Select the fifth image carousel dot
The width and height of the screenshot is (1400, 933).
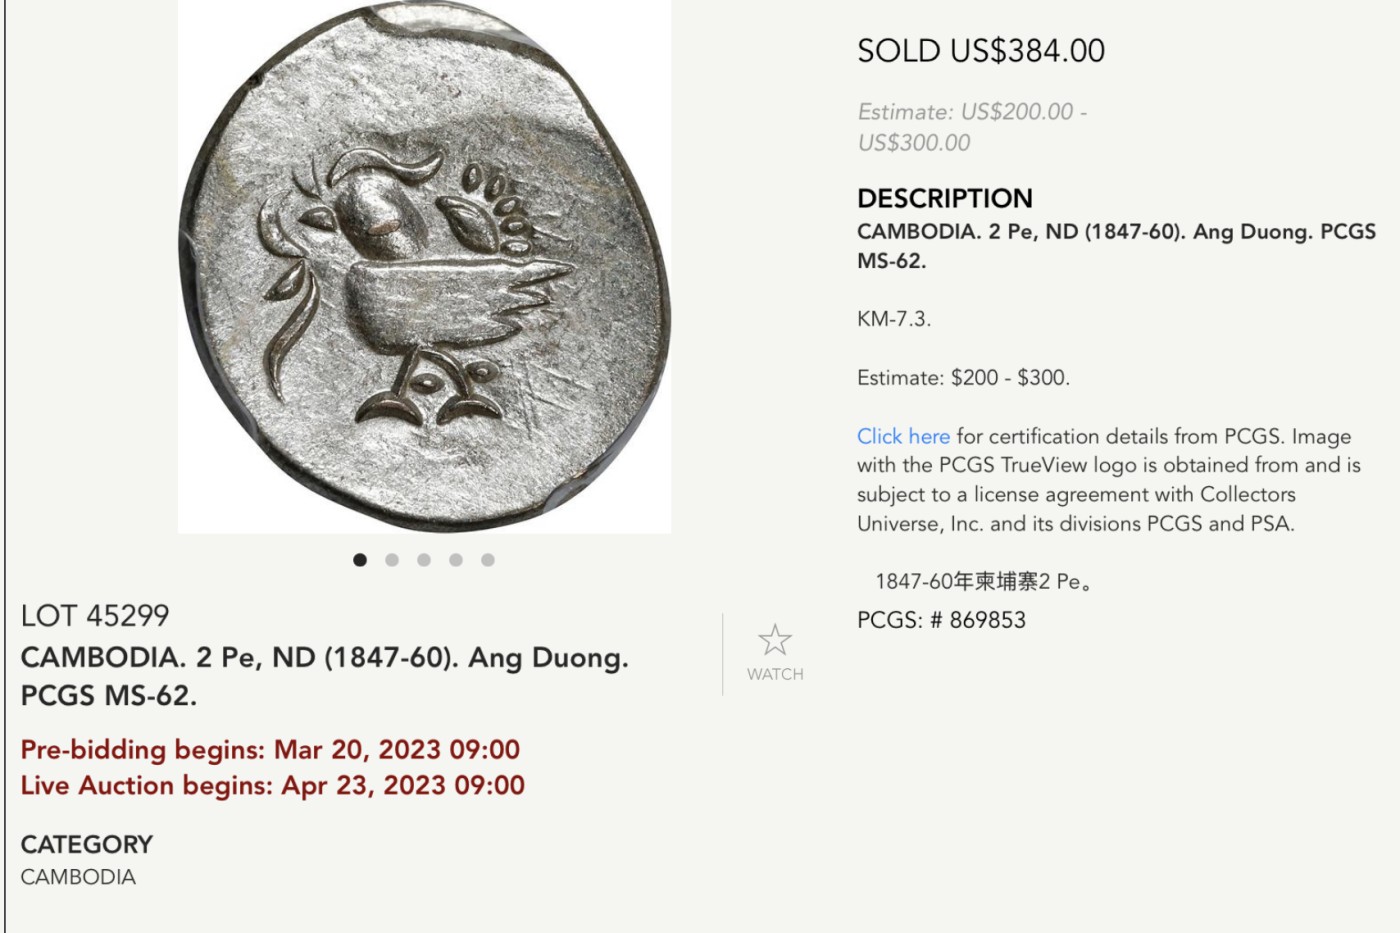[x=488, y=560]
